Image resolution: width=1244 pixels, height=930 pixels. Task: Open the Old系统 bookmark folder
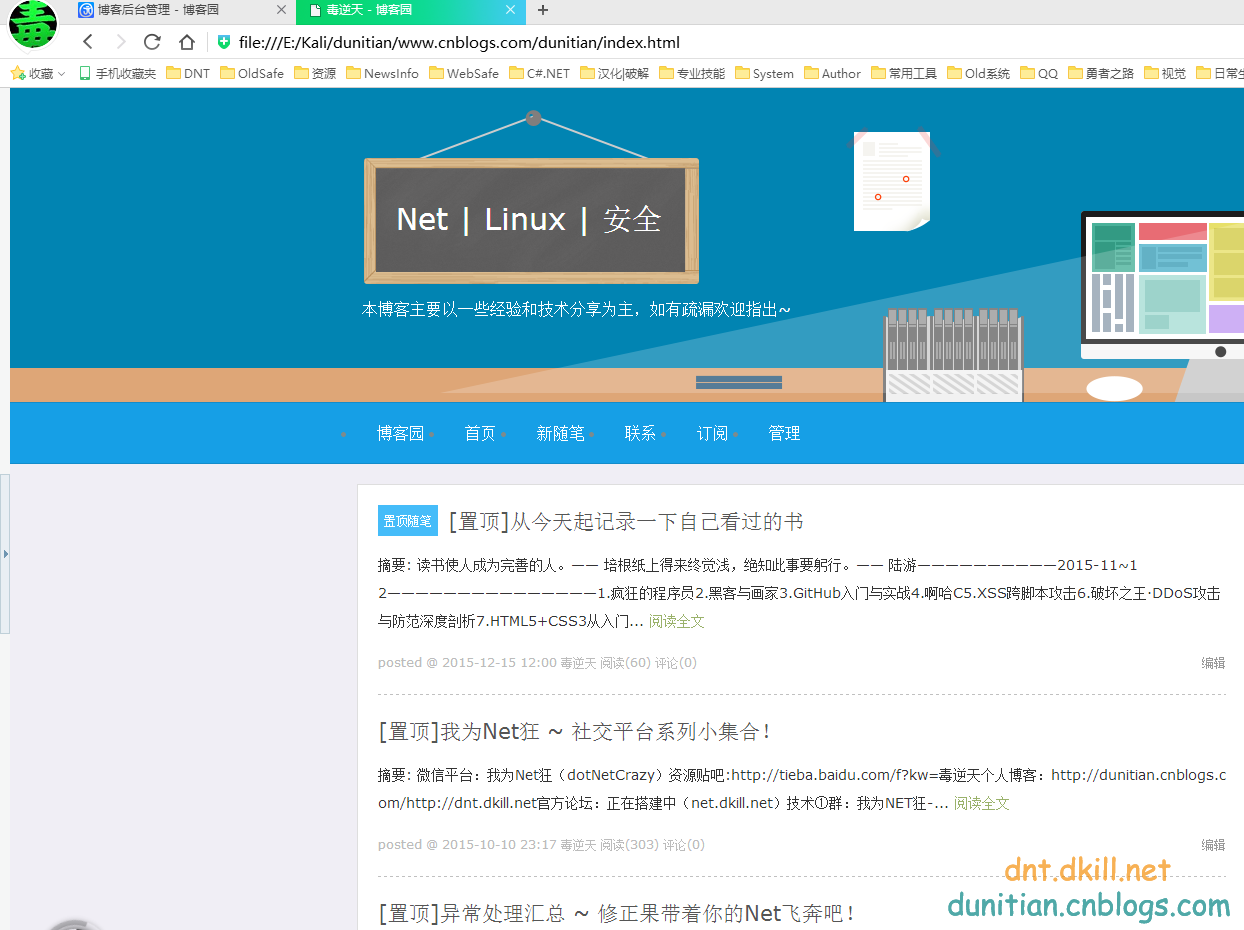click(978, 73)
